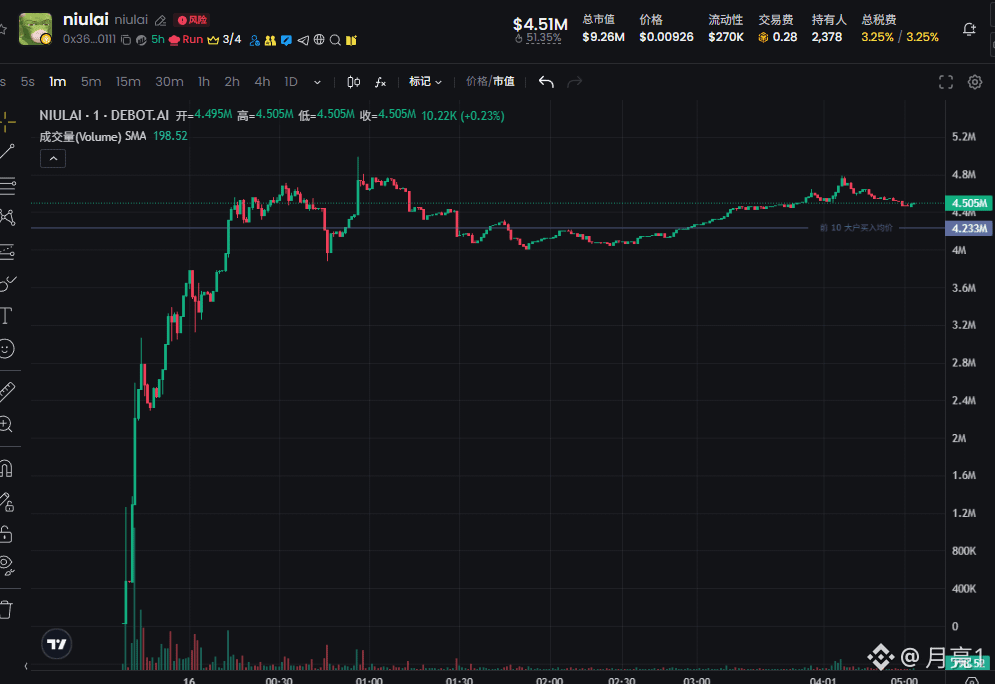Screen dimensions: 995x684
Task: Toggle magnet mode in the sidebar
Action: click(x=6, y=468)
